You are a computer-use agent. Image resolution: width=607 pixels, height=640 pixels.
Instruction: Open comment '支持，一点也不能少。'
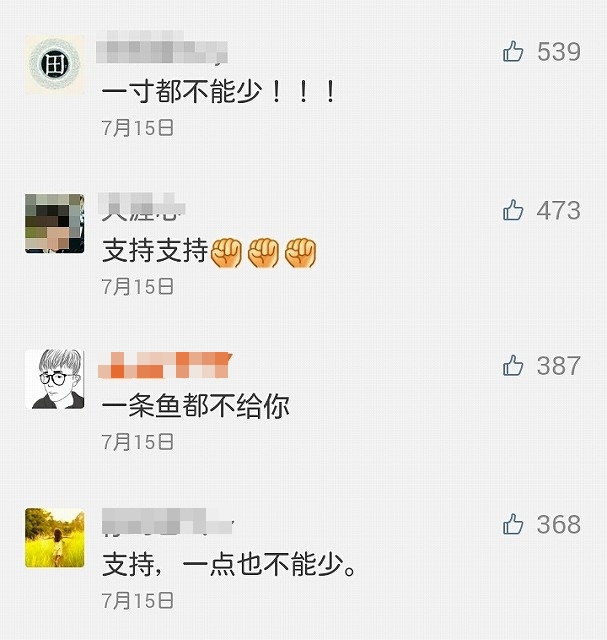tap(229, 564)
